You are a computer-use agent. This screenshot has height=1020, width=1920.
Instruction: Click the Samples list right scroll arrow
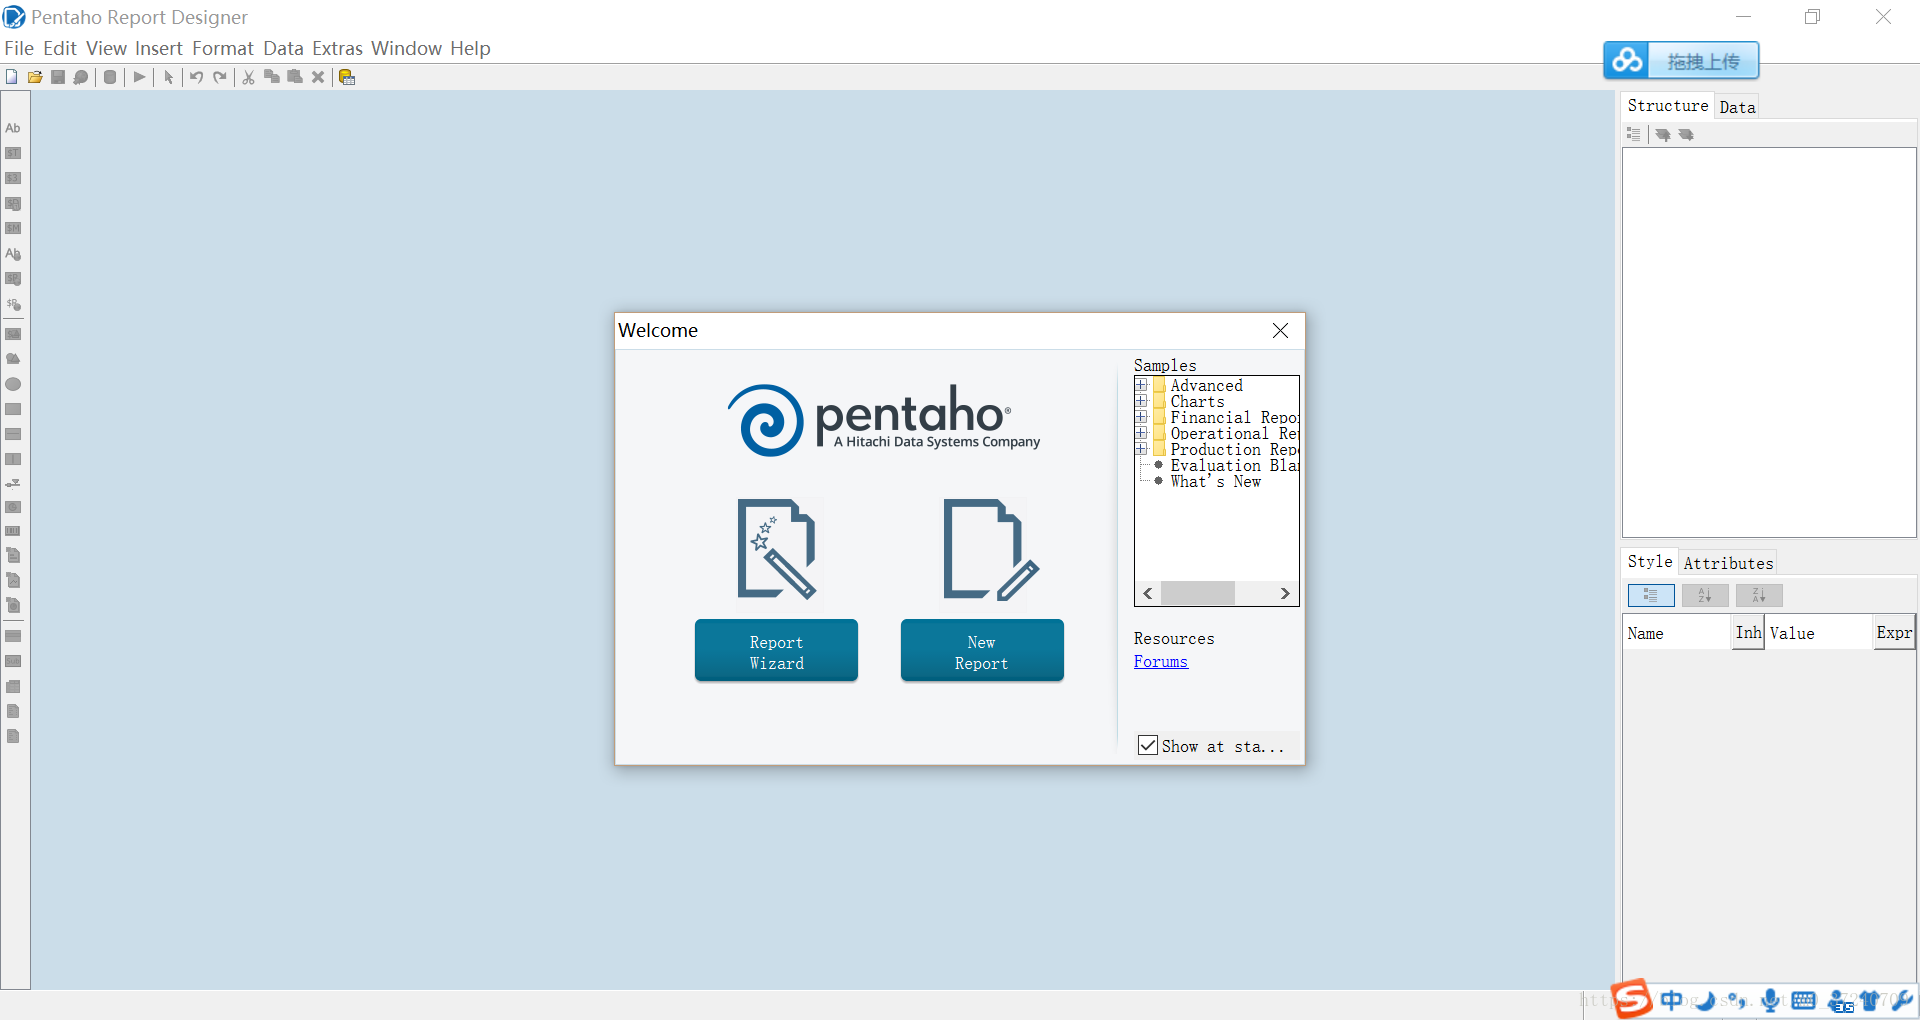click(x=1285, y=593)
